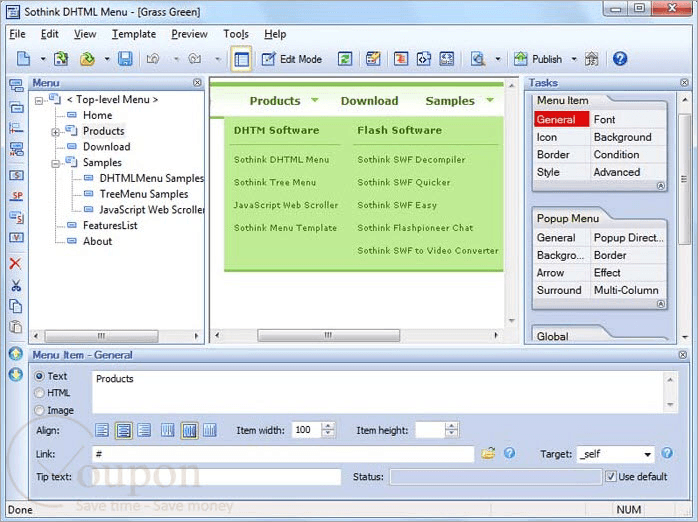Click Sothink SWF Decompiler in the preview
Viewport: 698px width, 522px height.
point(411,159)
